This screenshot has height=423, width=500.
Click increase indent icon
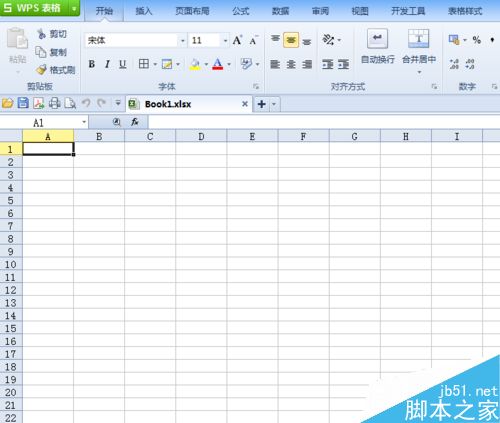pyautogui.click(x=344, y=64)
